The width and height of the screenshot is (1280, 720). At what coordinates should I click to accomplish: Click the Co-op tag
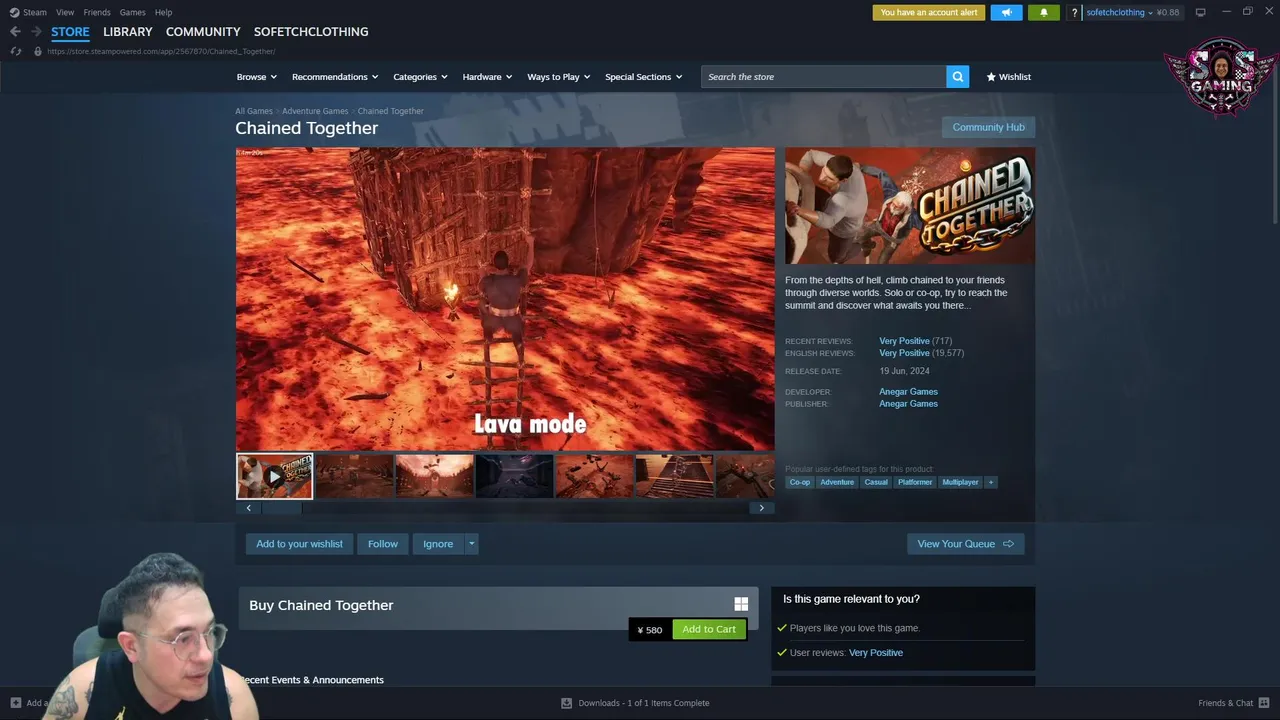click(x=800, y=482)
